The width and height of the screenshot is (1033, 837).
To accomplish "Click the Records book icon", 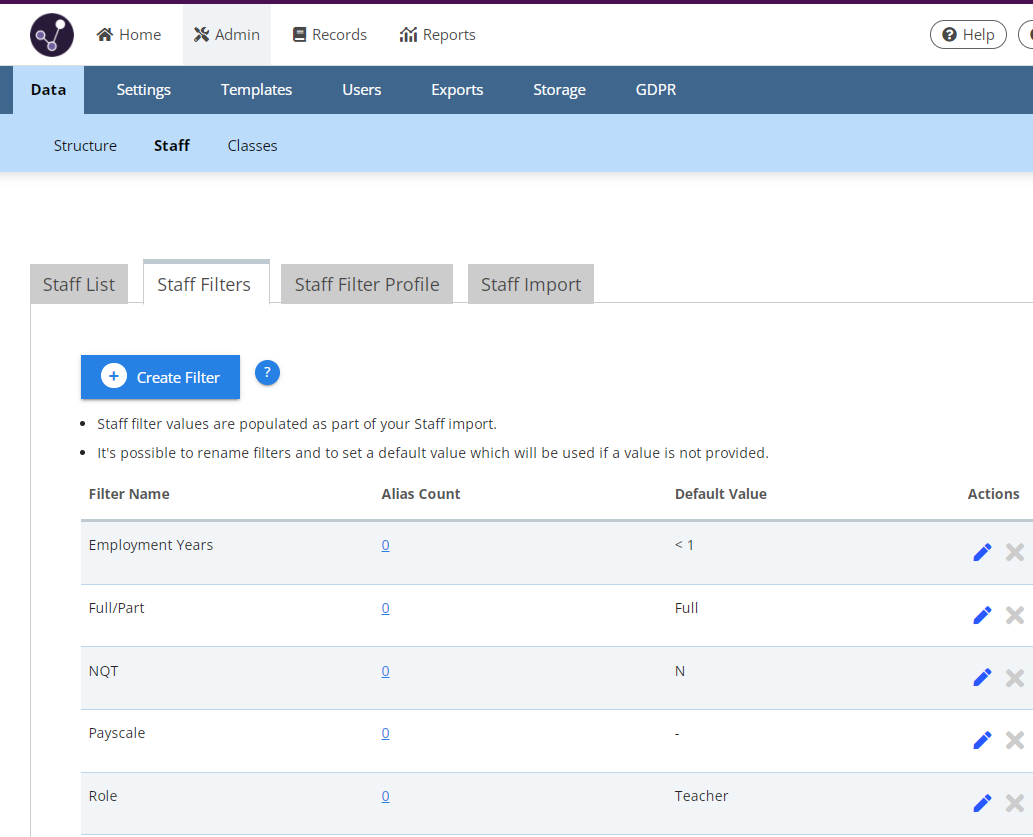I will [x=299, y=34].
